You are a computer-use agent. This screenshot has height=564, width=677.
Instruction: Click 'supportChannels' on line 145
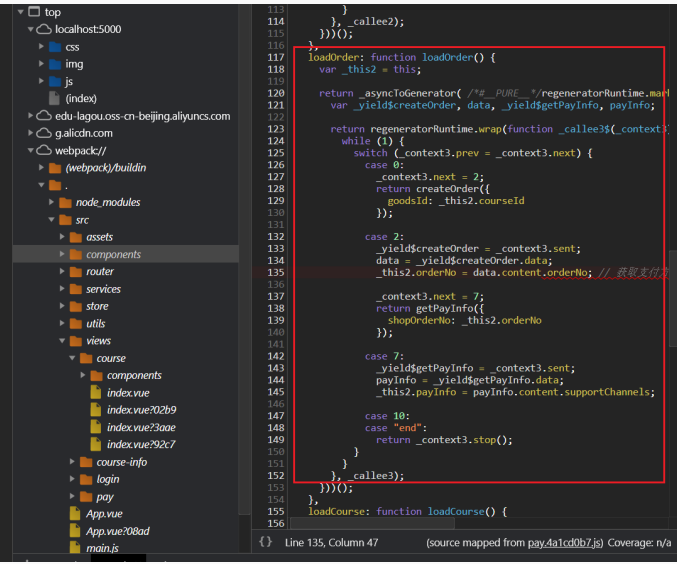607,392
